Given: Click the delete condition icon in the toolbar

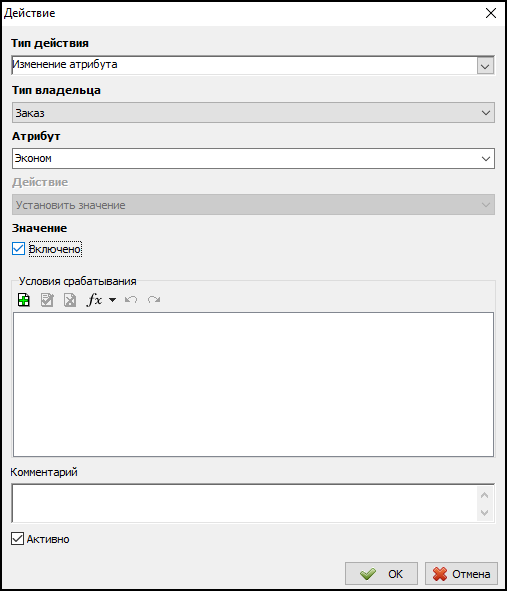Looking at the screenshot, I should pyautogui.click(x=70, y=300).
